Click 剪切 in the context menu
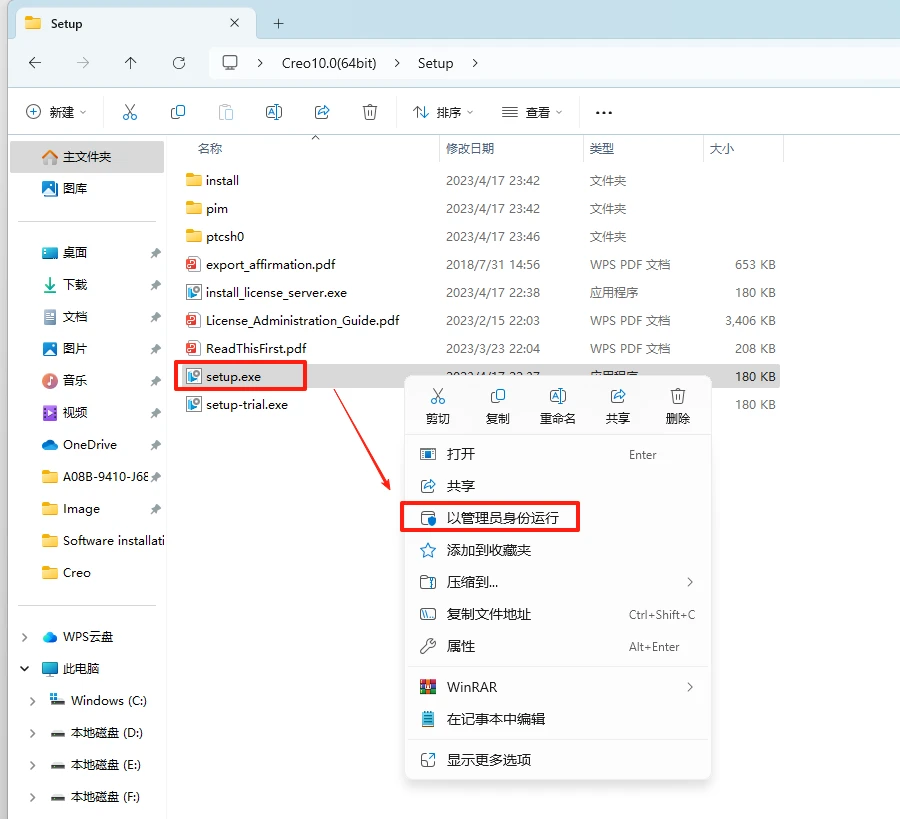The height and width of the screenshot is (819, 900). coord(438,406)
